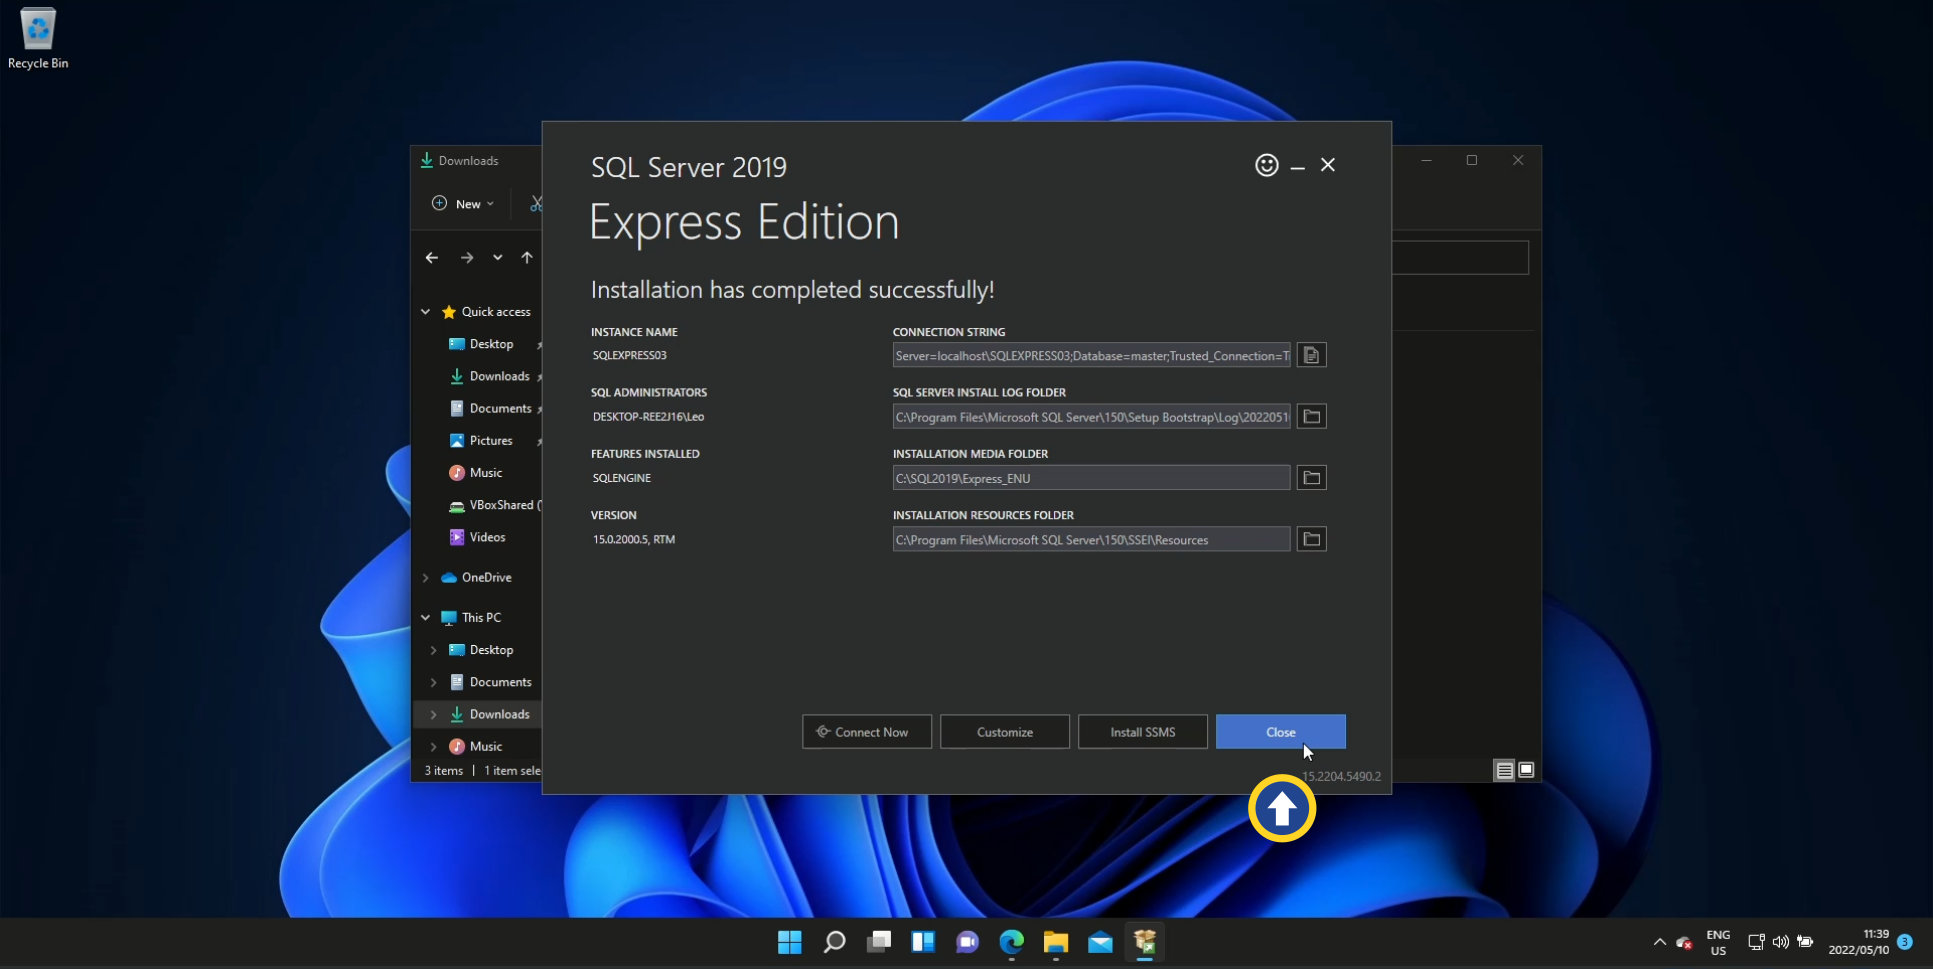The image size is (1933, 969).
Task: Click the version 15.0.2000.5, RTM text
Action: (633, 539)
